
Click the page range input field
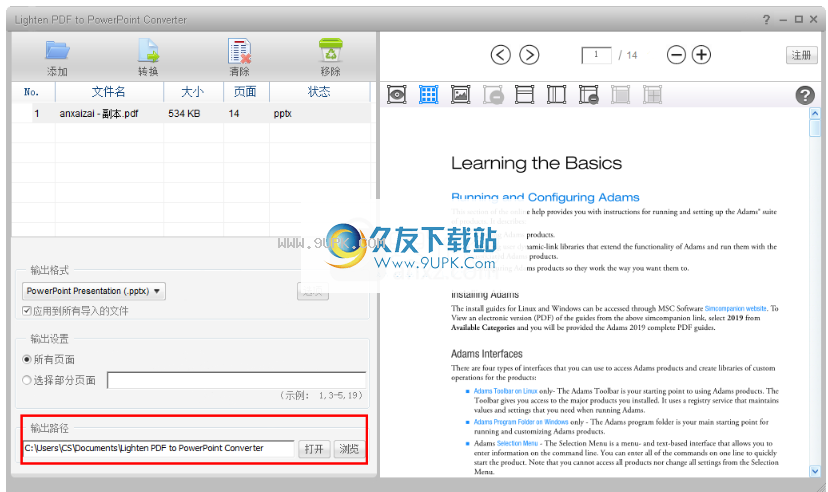point(237,380)
